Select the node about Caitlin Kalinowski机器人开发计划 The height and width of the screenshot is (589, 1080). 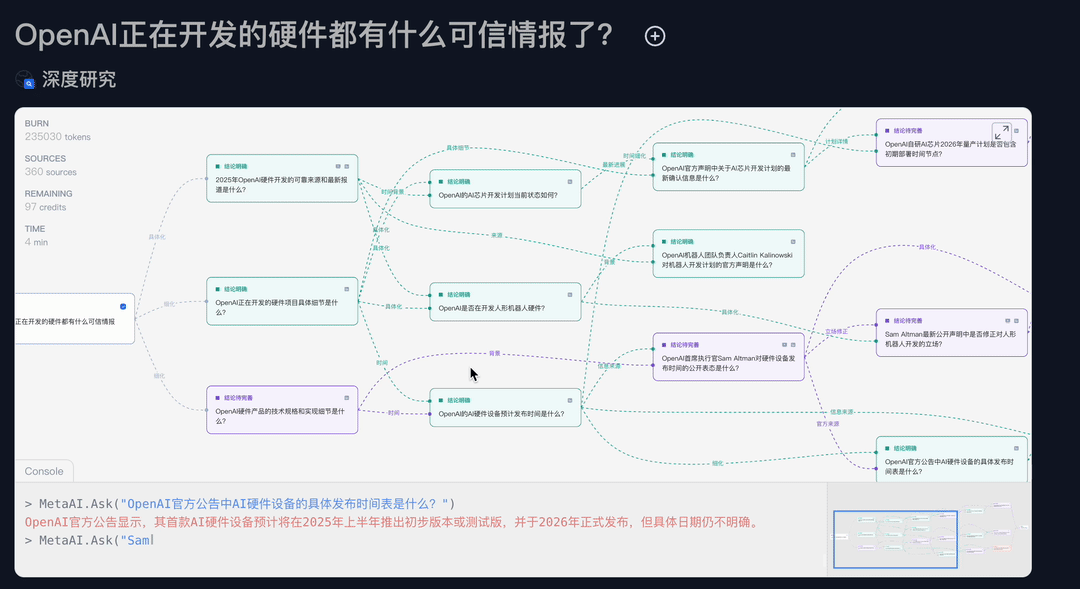[x=728, y=254]
